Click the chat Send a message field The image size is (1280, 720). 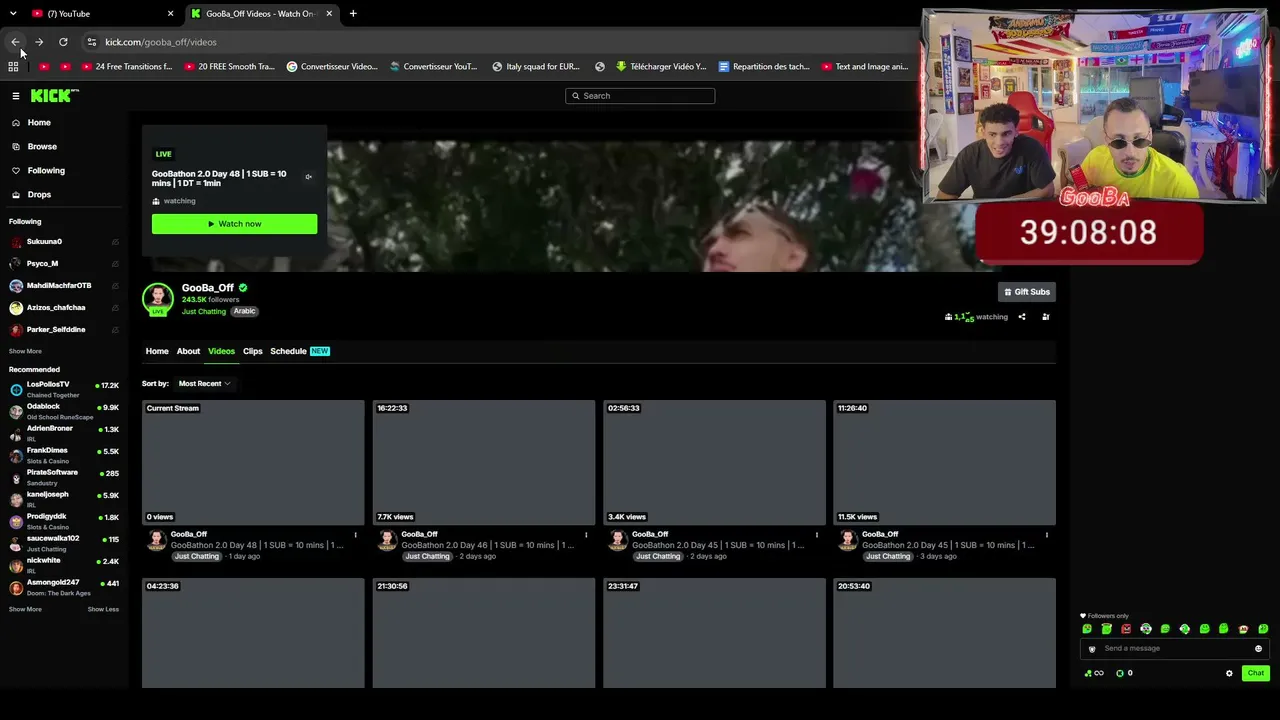coord(1174,649)
